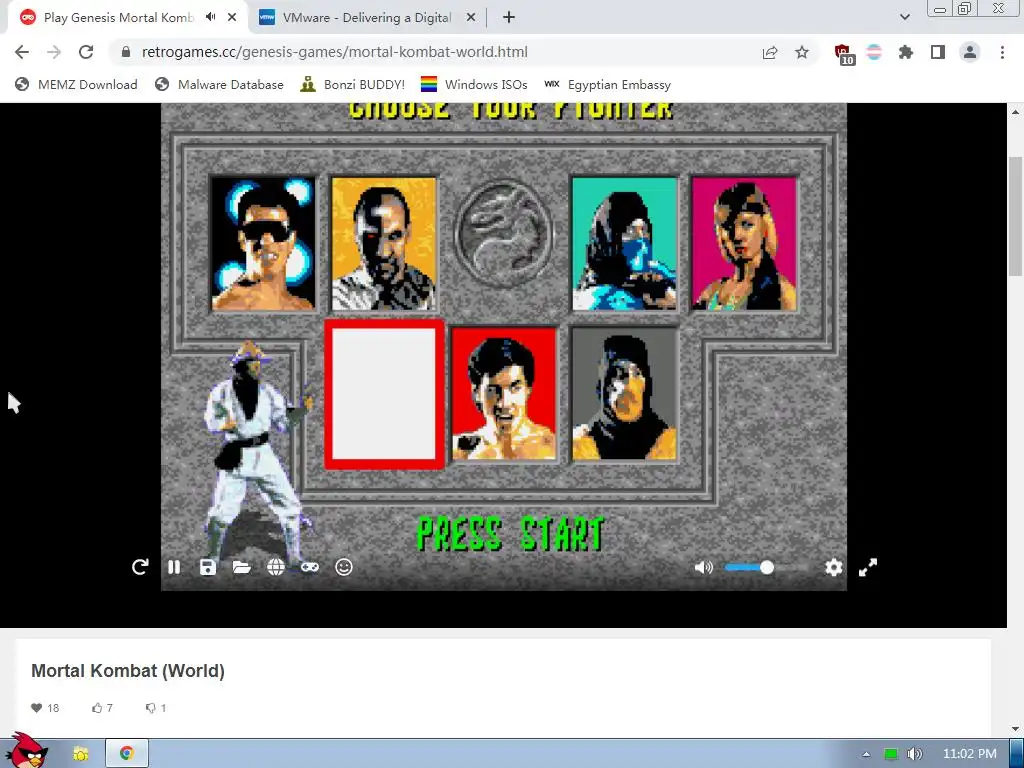The image size is (1024, 768).
Task: Switch to Play Genesis Mortal Kombat tab
Action: (x=118, y=18)
